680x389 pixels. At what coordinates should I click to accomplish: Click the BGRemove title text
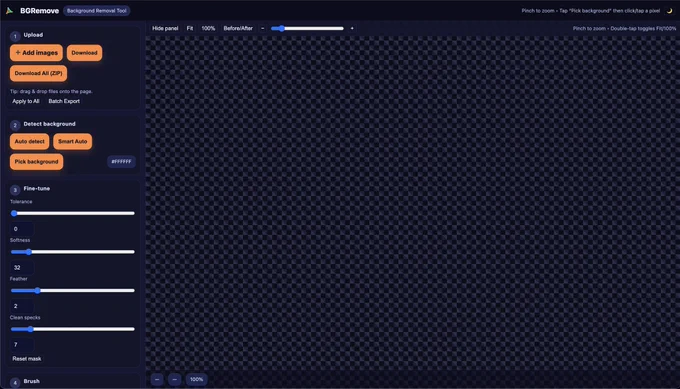[39, 11]
